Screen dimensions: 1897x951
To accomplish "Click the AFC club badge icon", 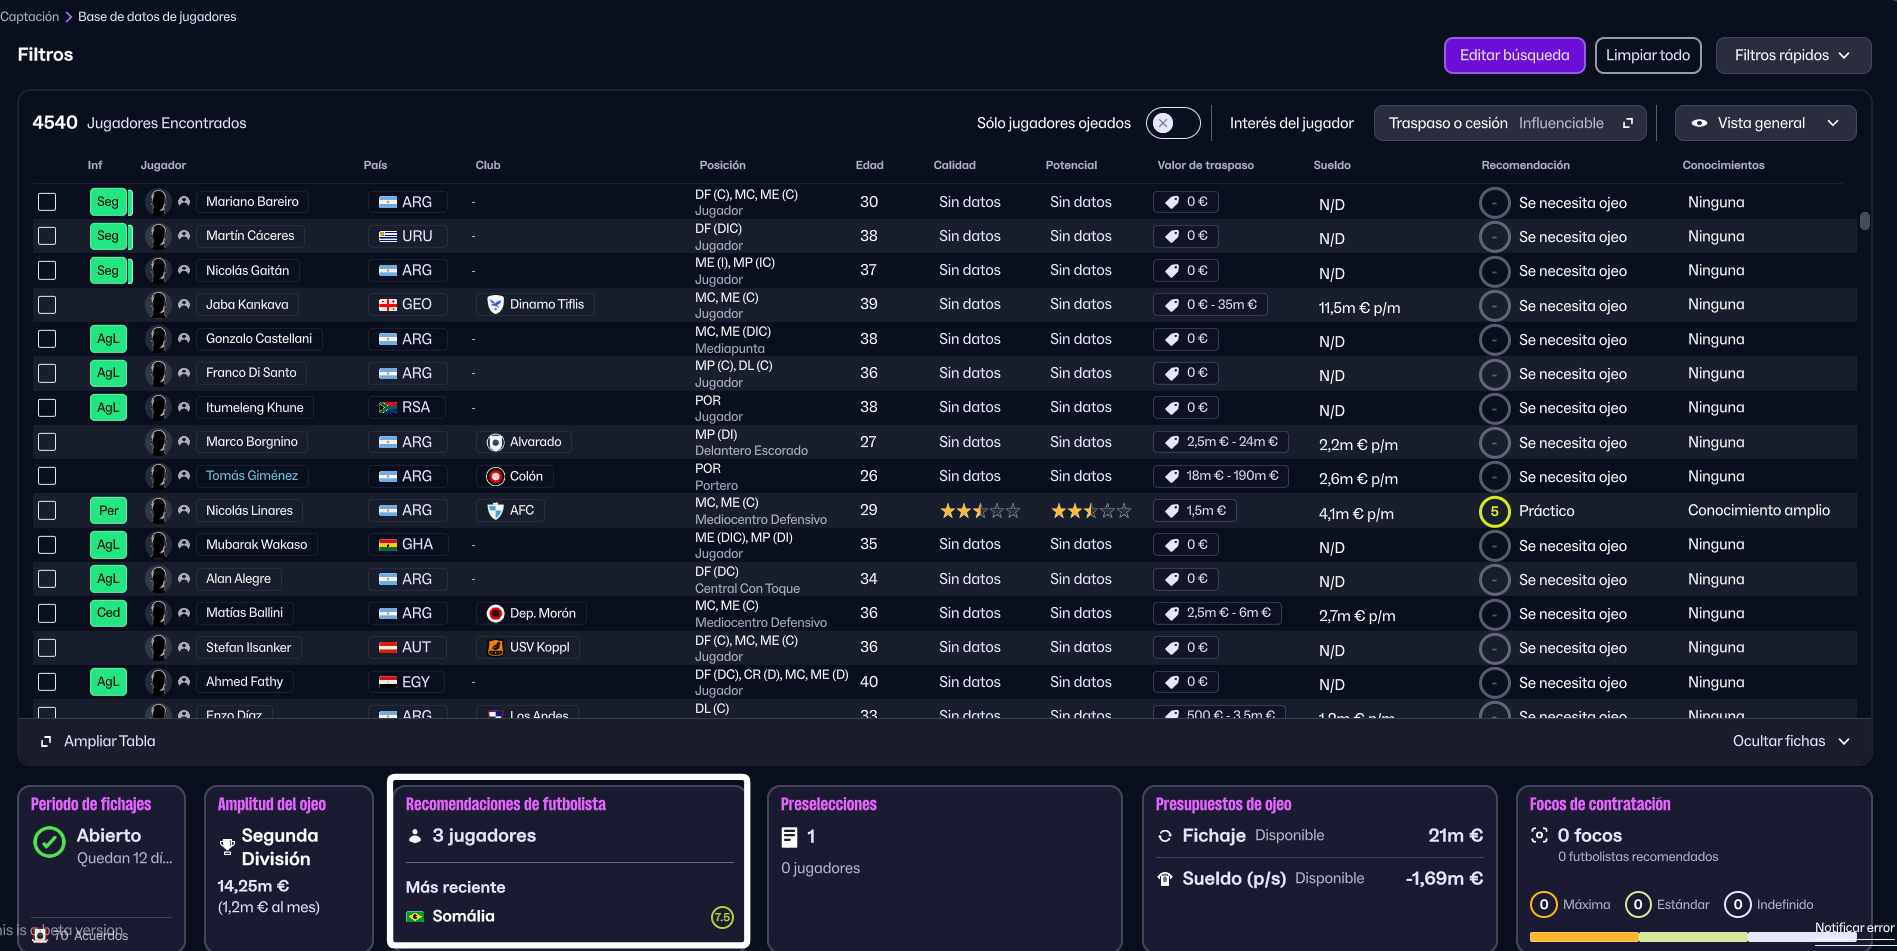I will 495,510.
